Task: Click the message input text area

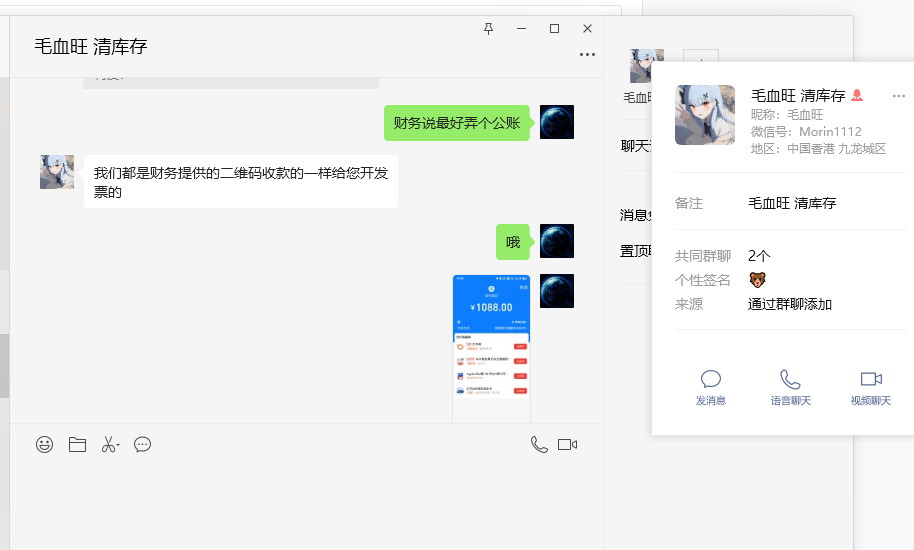Action: 307,505
